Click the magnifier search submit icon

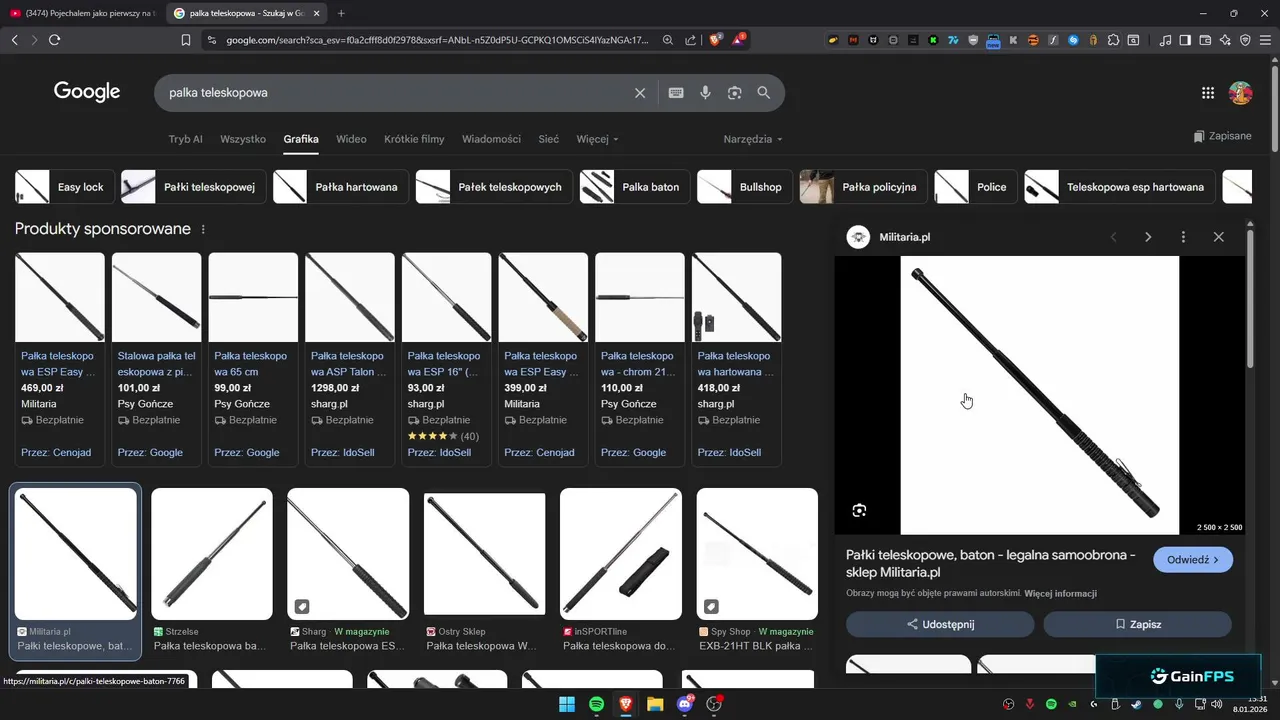point(764,93)
